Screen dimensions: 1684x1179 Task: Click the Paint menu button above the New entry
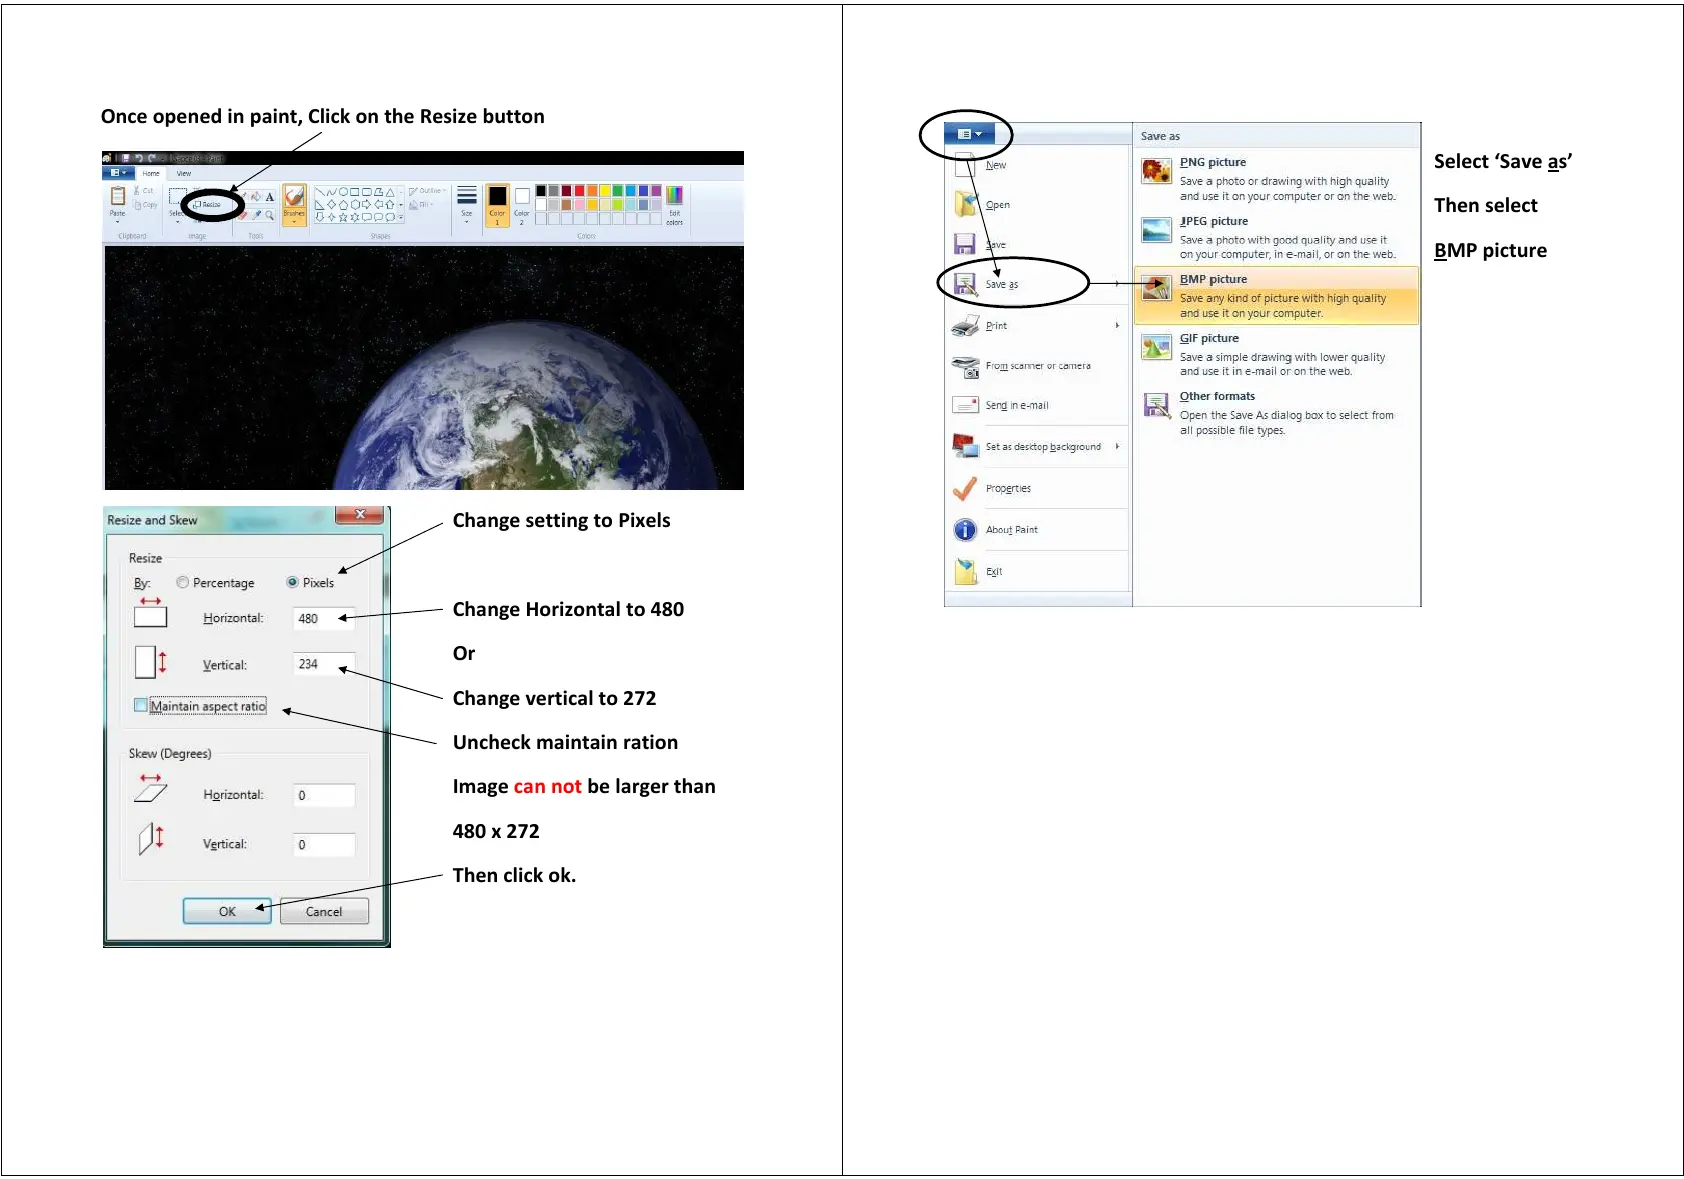(969, 134)
